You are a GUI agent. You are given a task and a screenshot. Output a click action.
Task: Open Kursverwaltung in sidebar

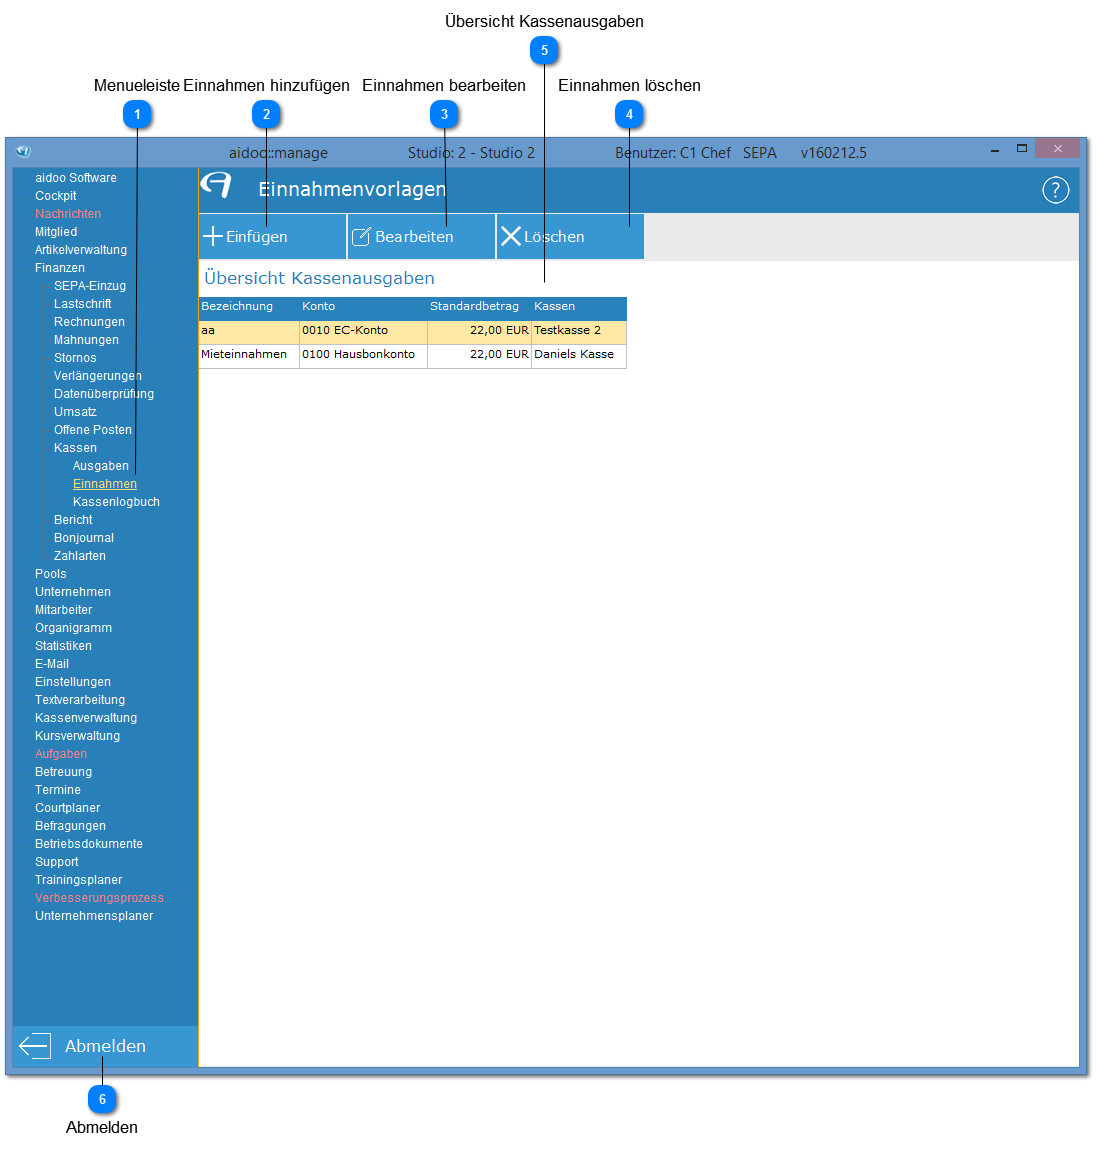pos(77,736)
